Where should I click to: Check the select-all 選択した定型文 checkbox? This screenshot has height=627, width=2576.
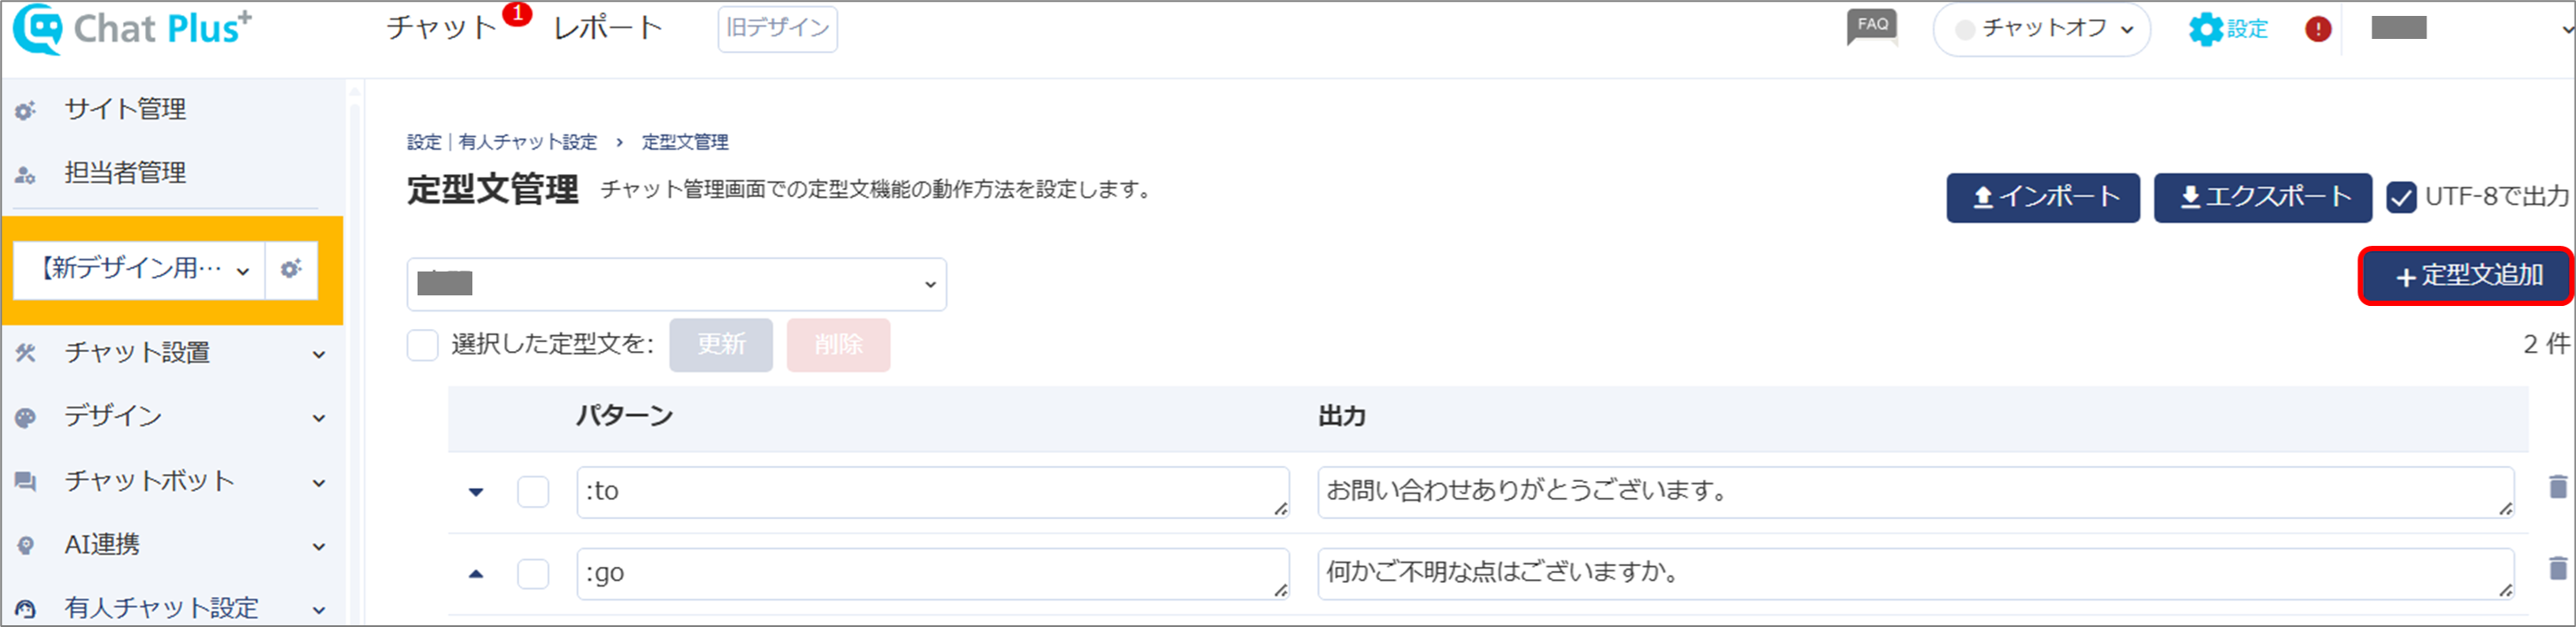point(423,345)
